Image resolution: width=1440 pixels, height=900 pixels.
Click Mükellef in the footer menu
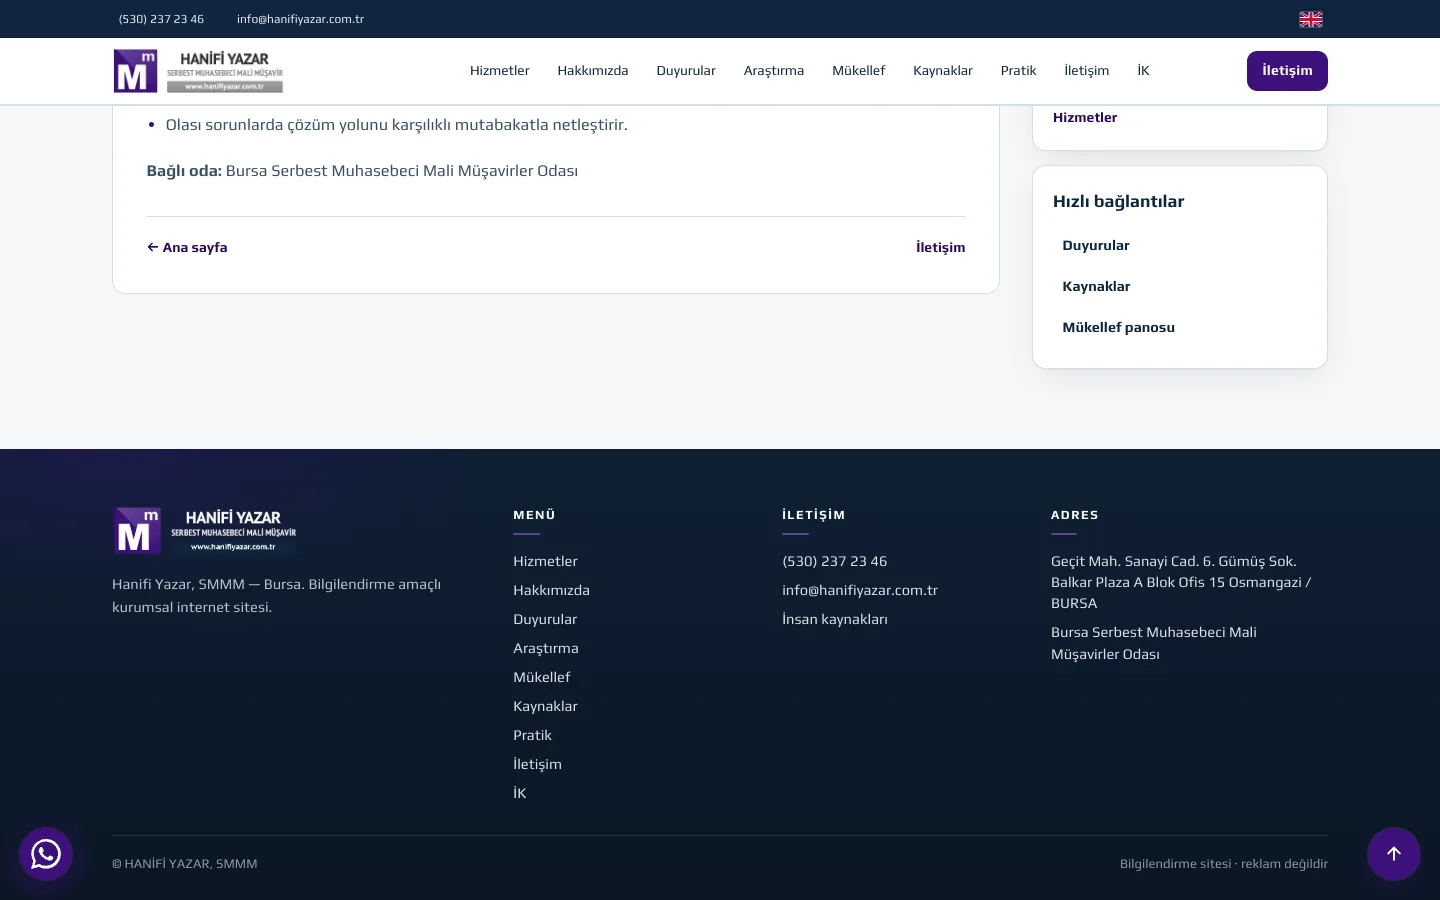[542, 677]
